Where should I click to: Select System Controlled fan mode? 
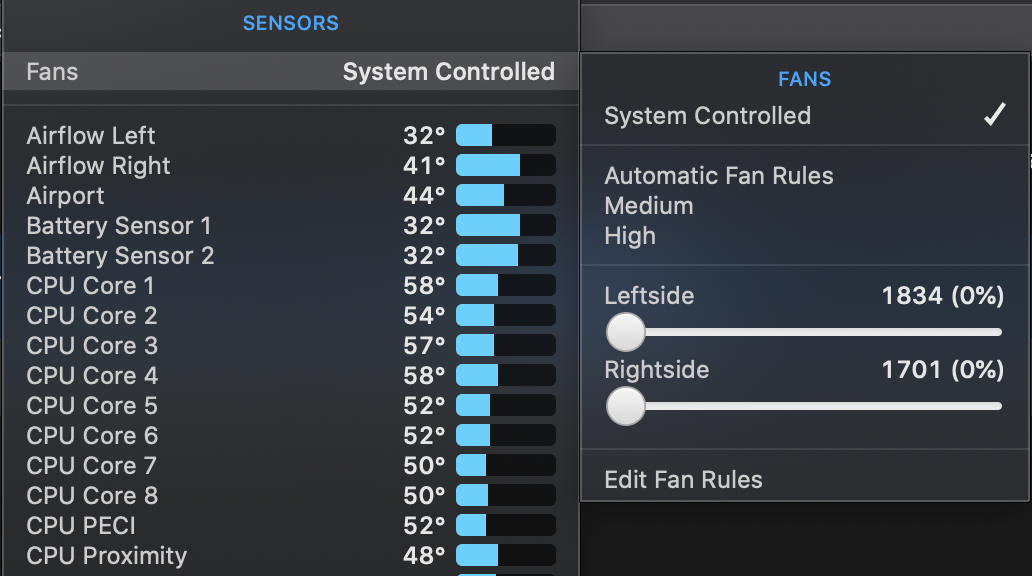707,116
